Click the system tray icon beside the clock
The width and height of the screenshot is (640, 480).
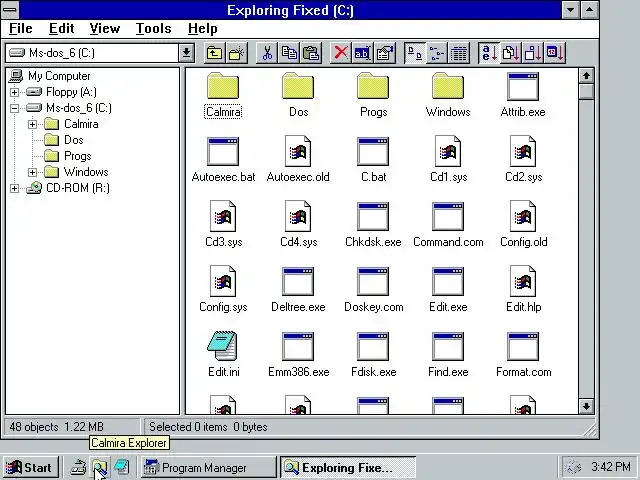[574, 467]
